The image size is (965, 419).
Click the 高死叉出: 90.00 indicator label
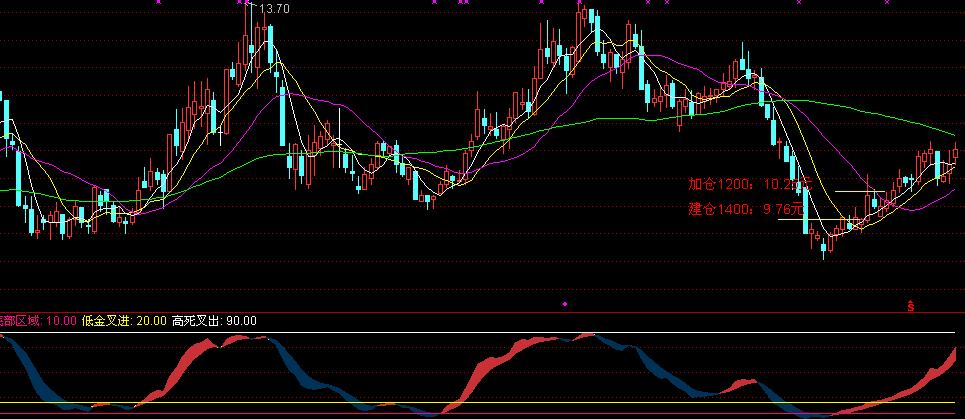point(214,321)
